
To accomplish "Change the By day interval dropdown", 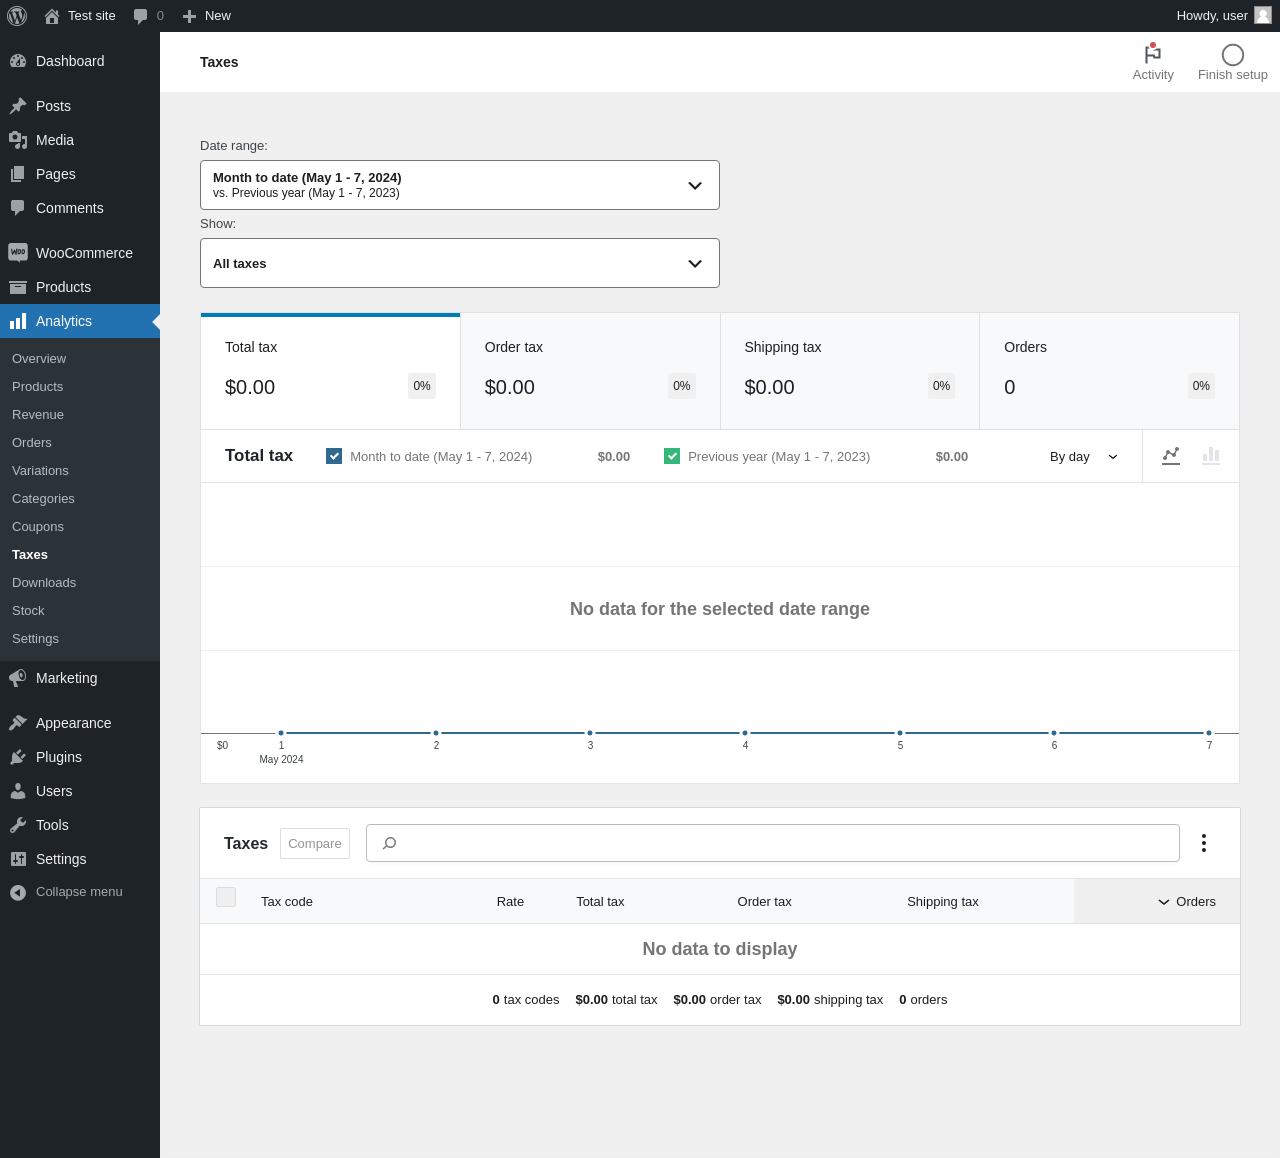I will click(1083, 457).
